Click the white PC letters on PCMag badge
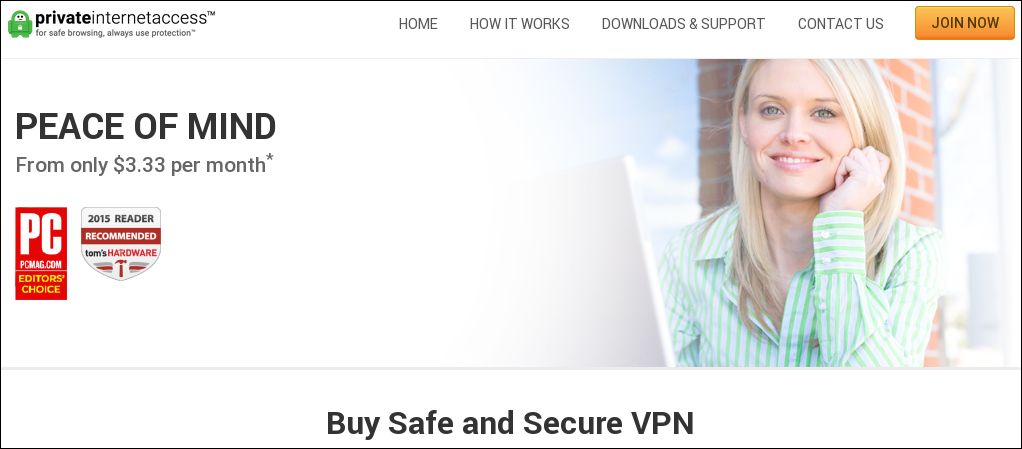This screenshot has height=449, width=1022. pyautogui.click(x=41, y=235)
